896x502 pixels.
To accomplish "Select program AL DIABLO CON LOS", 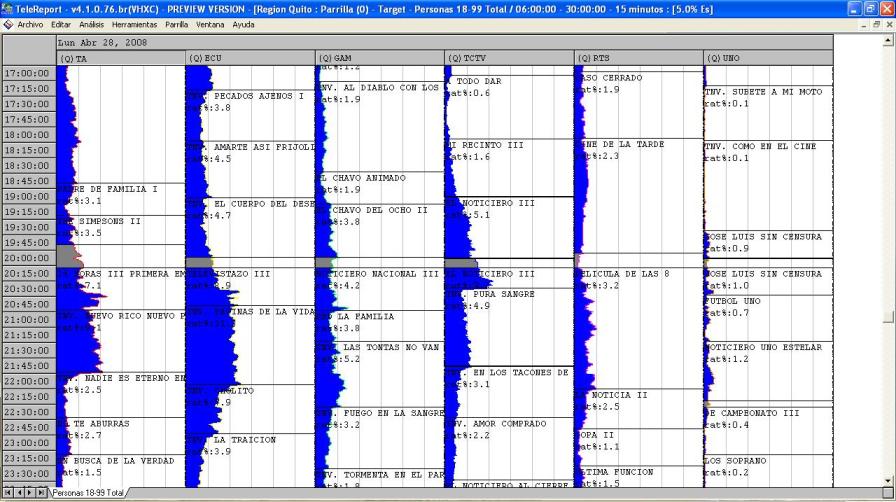I will (391, 87).
